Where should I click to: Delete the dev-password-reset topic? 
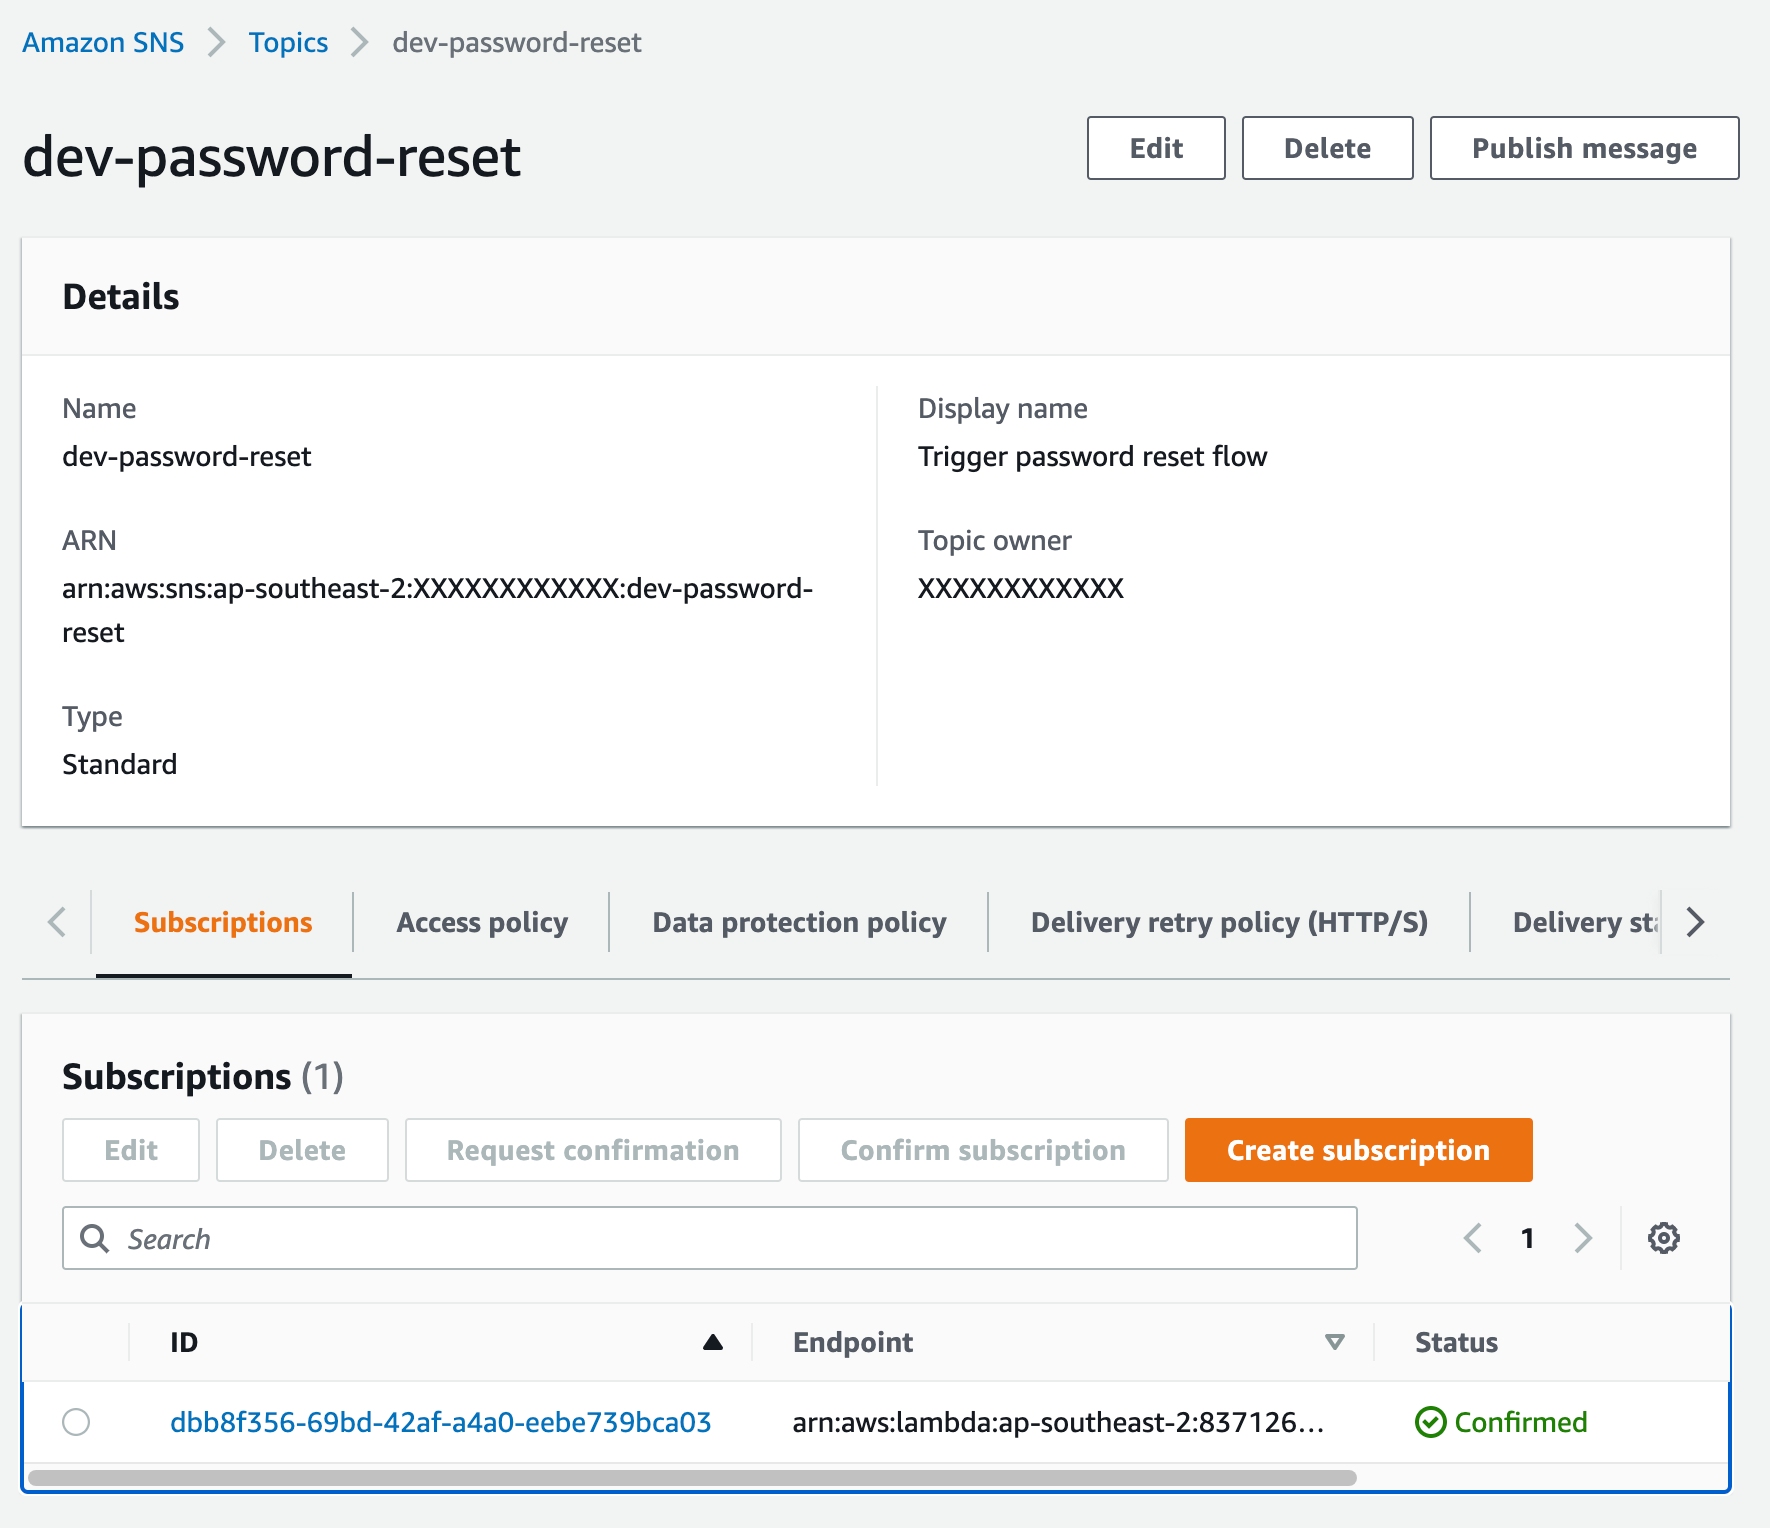pyautogui.click(x=1327, y=148)
